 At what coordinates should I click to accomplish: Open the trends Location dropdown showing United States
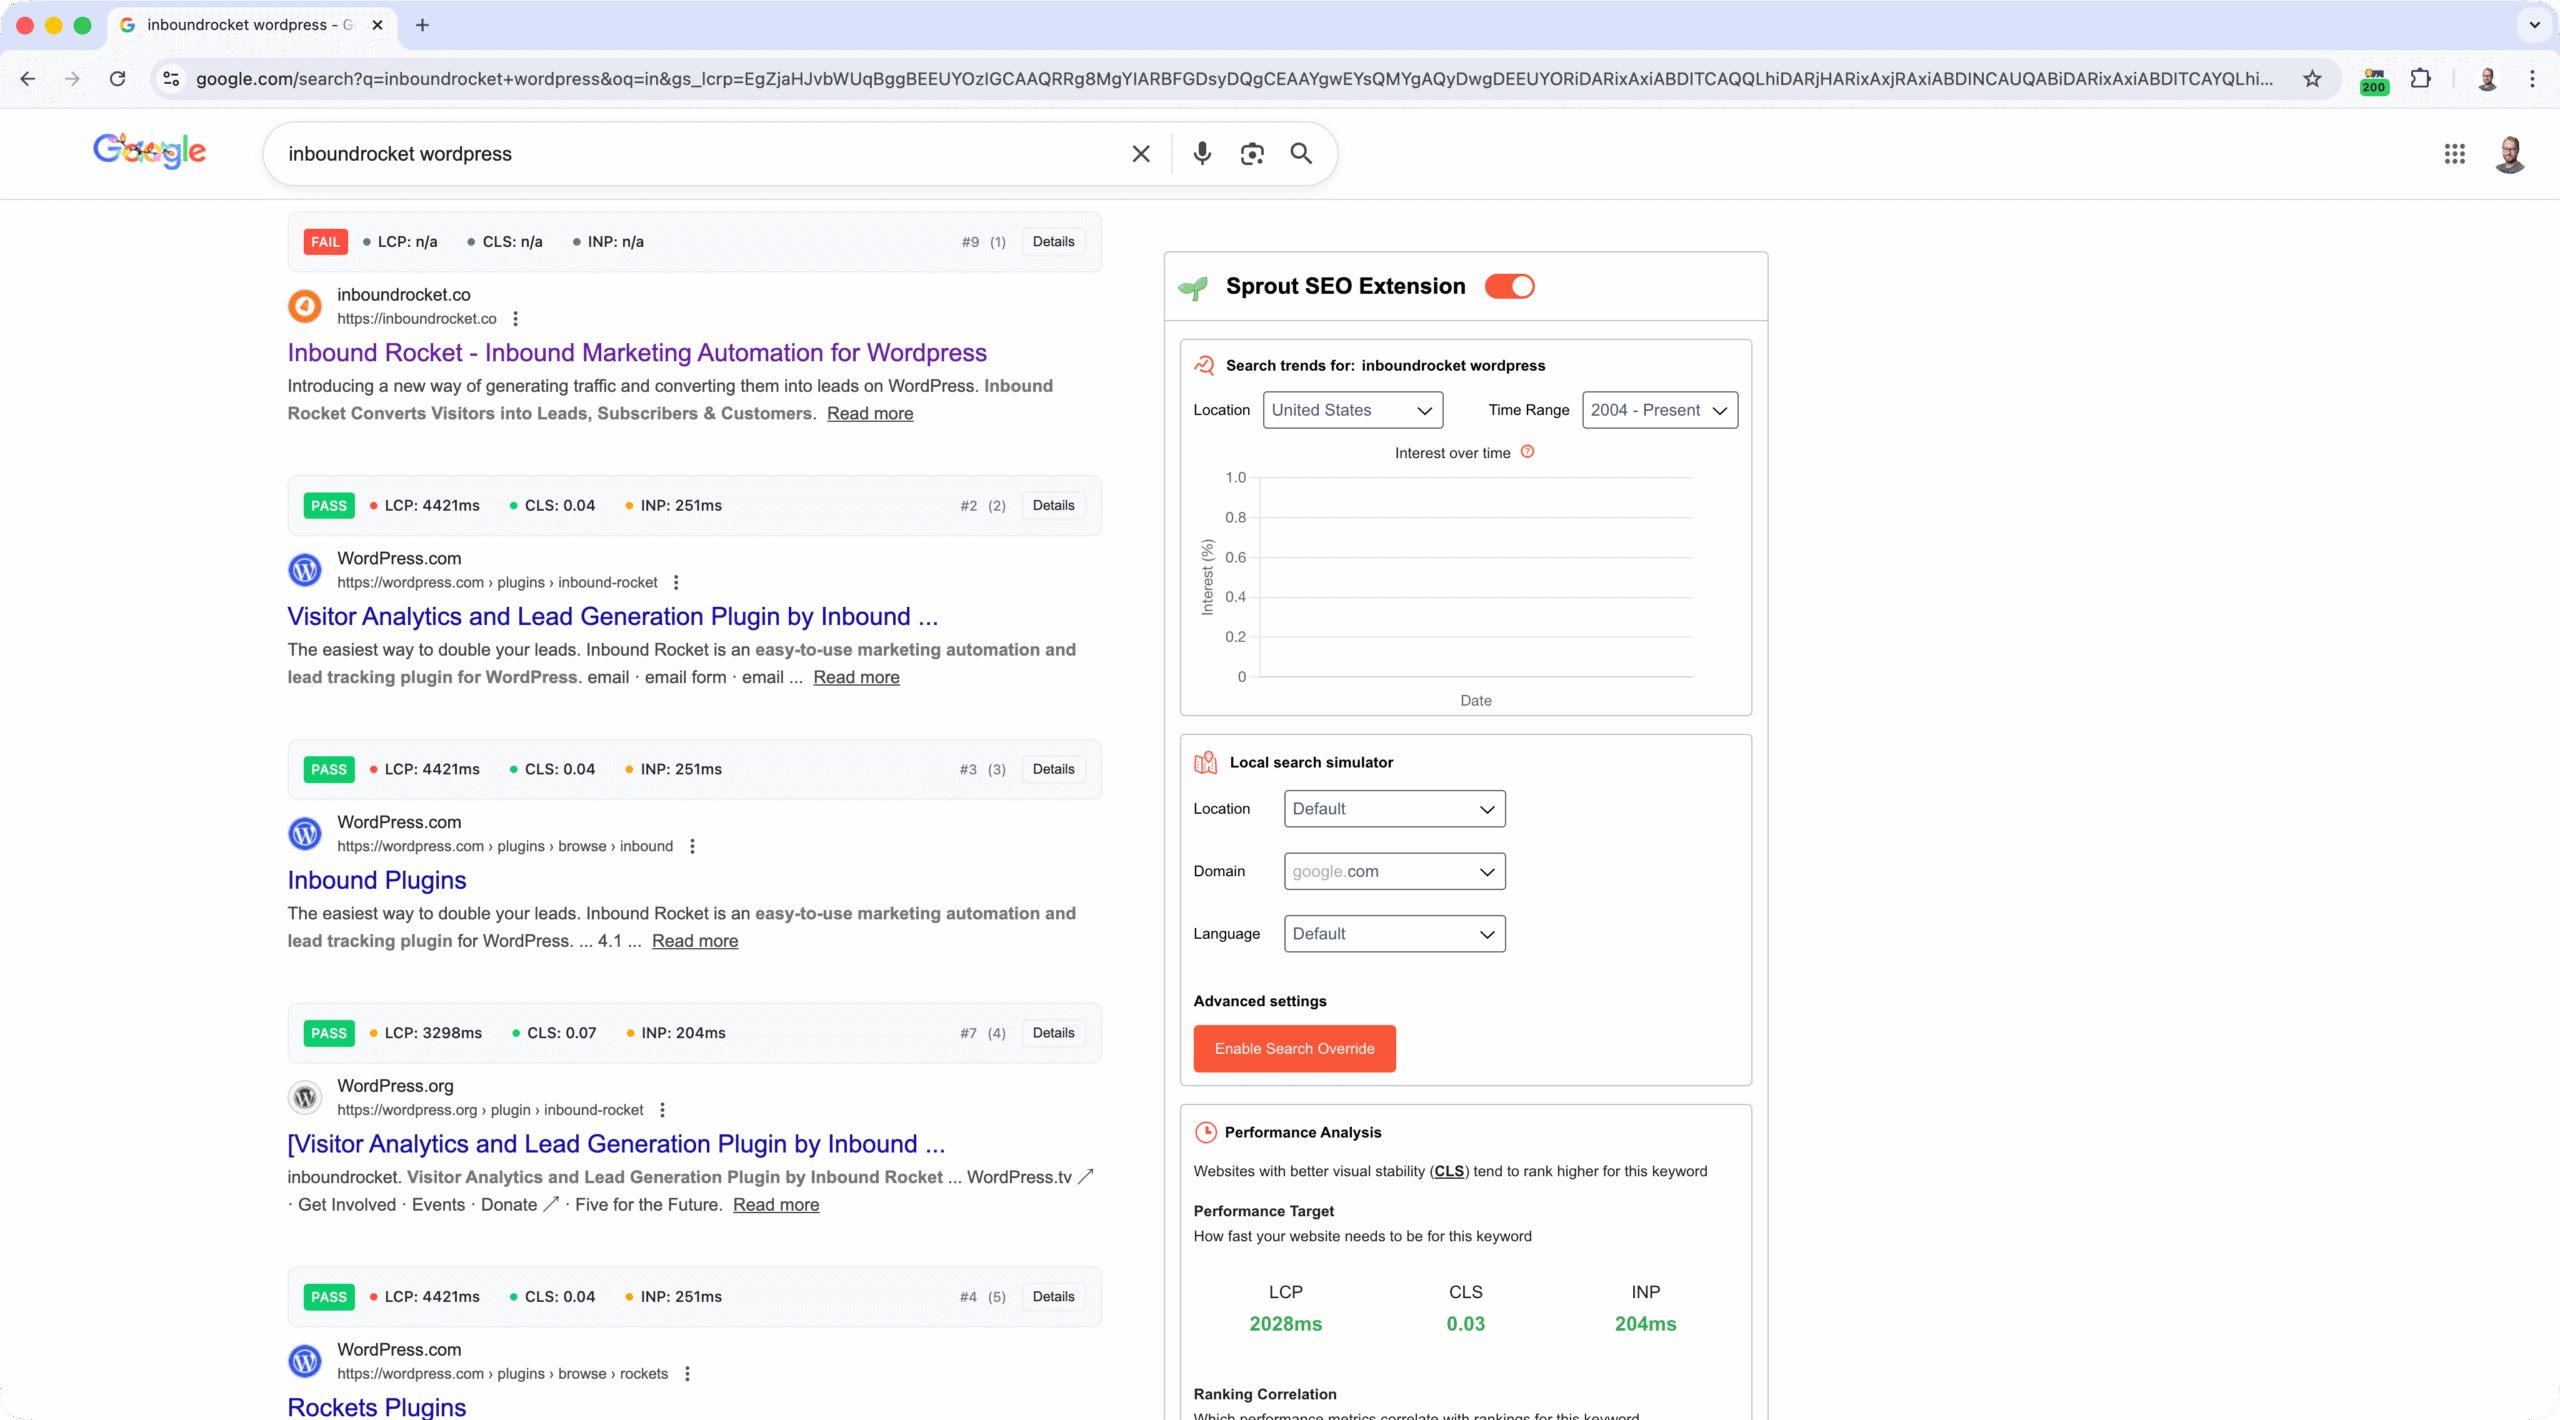click(1352, 409)
